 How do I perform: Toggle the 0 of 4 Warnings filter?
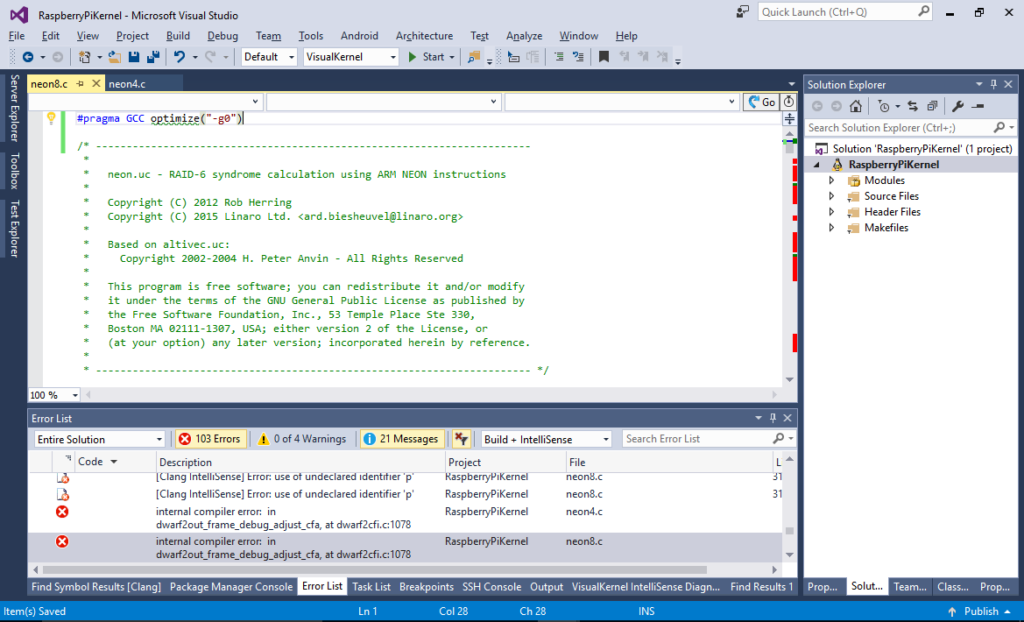[x=302, y=438]
